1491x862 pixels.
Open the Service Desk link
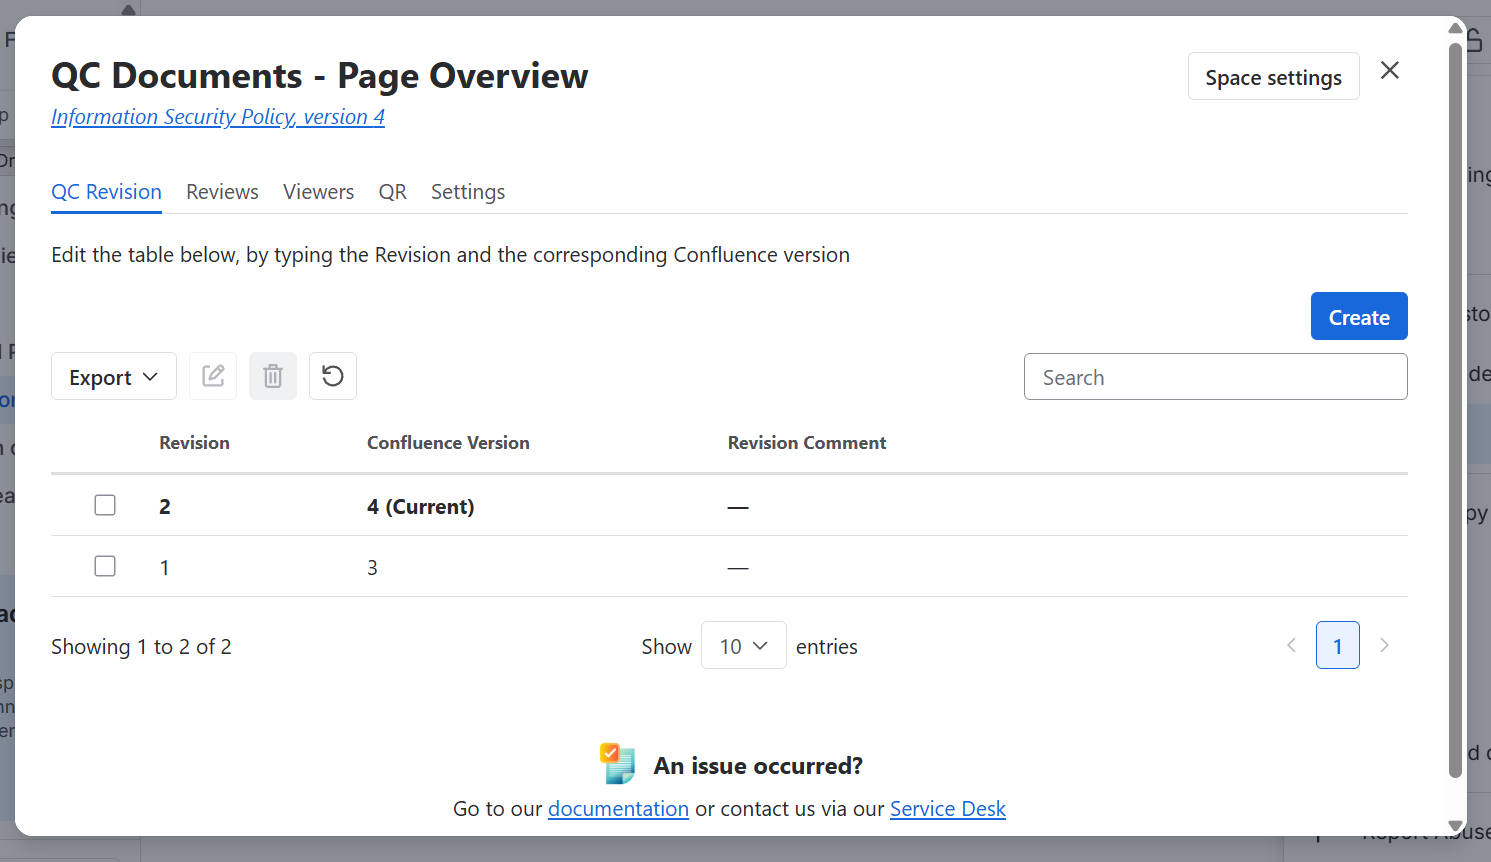(948, 808)
